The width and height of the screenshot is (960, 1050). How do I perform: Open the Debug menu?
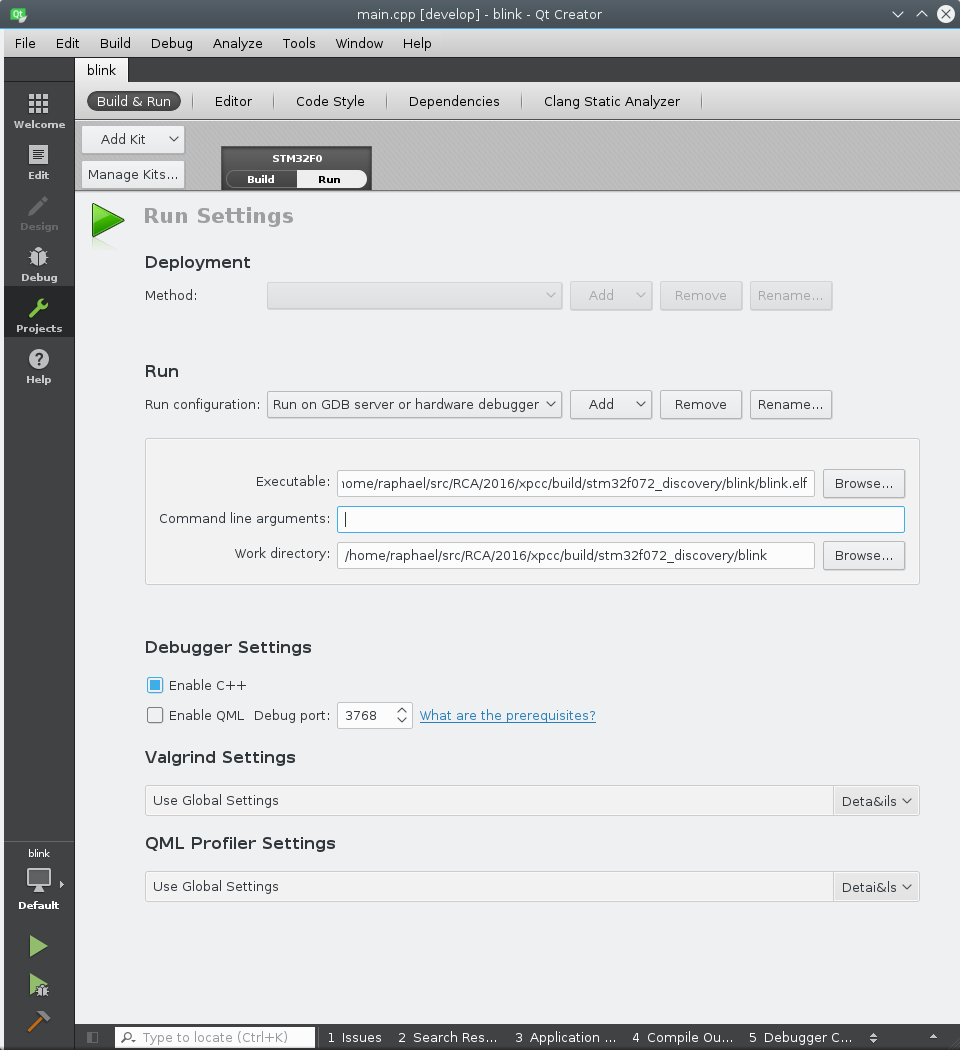(x=172, y=44)
